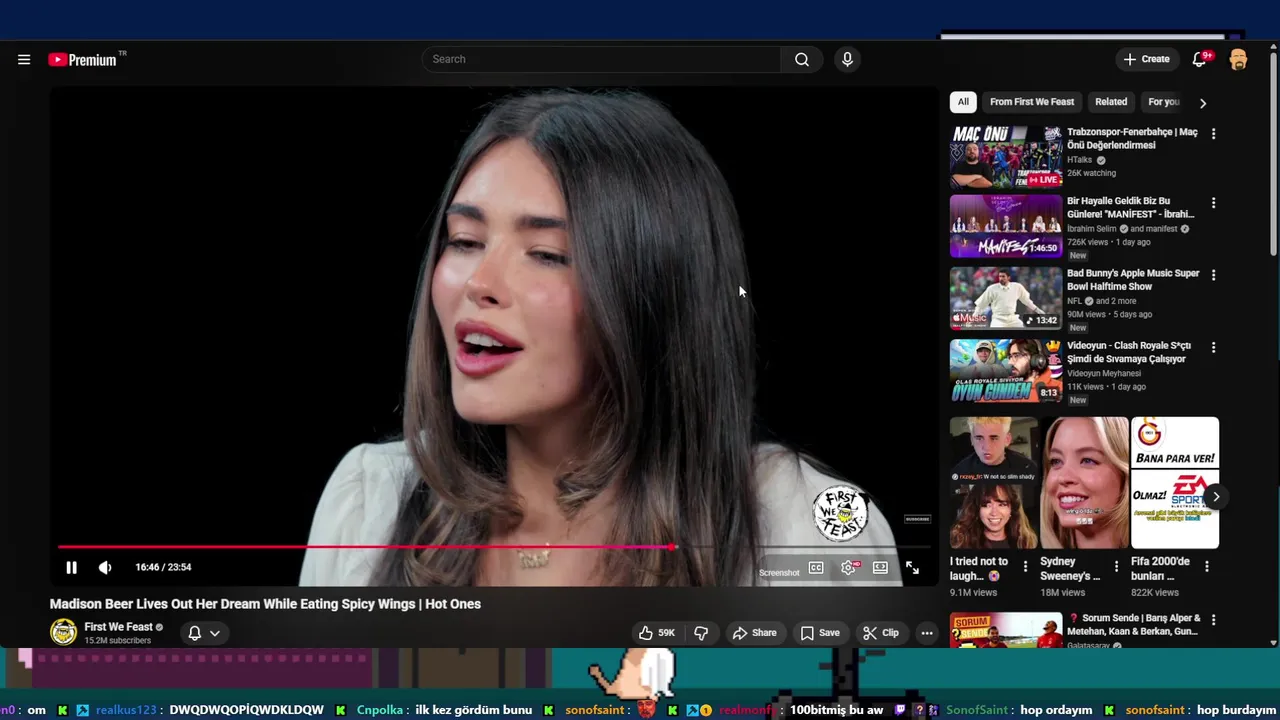Image resolution: width=1280 pixels, height=720 pixels.
Task: Click the First We Feast watermark
Action: [840, 513]
